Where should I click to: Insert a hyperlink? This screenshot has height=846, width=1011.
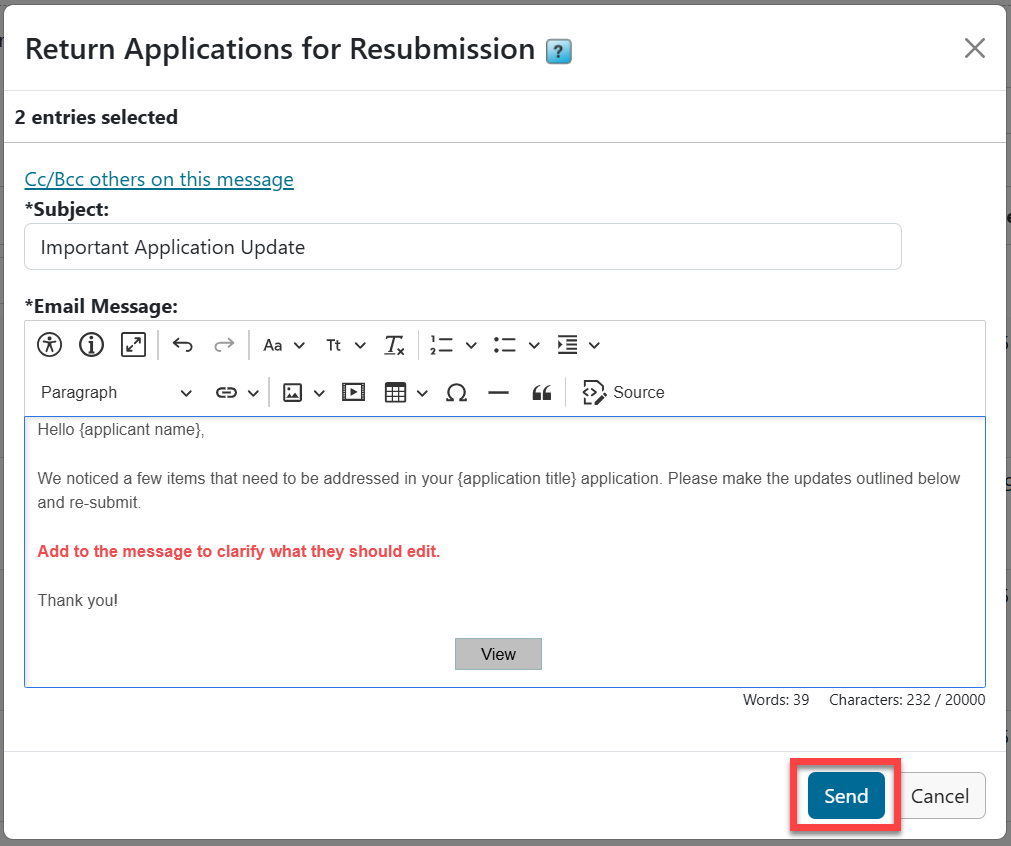coord(226,393)
